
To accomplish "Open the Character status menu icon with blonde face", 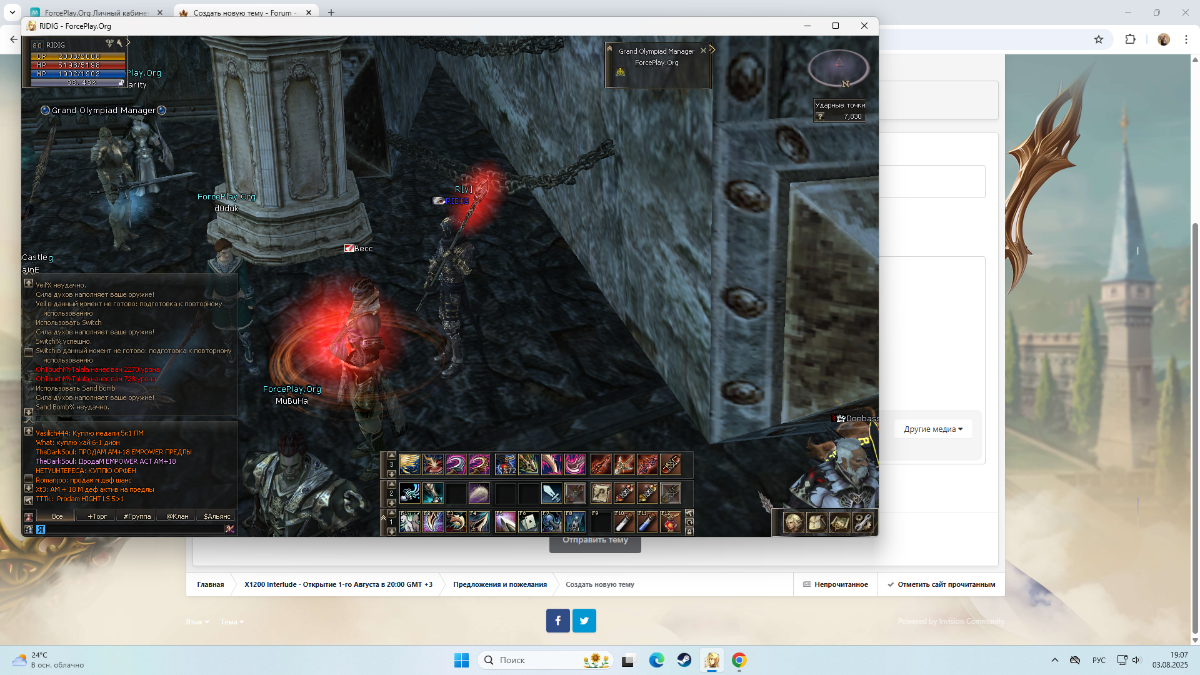I will [x=794, y=522].
